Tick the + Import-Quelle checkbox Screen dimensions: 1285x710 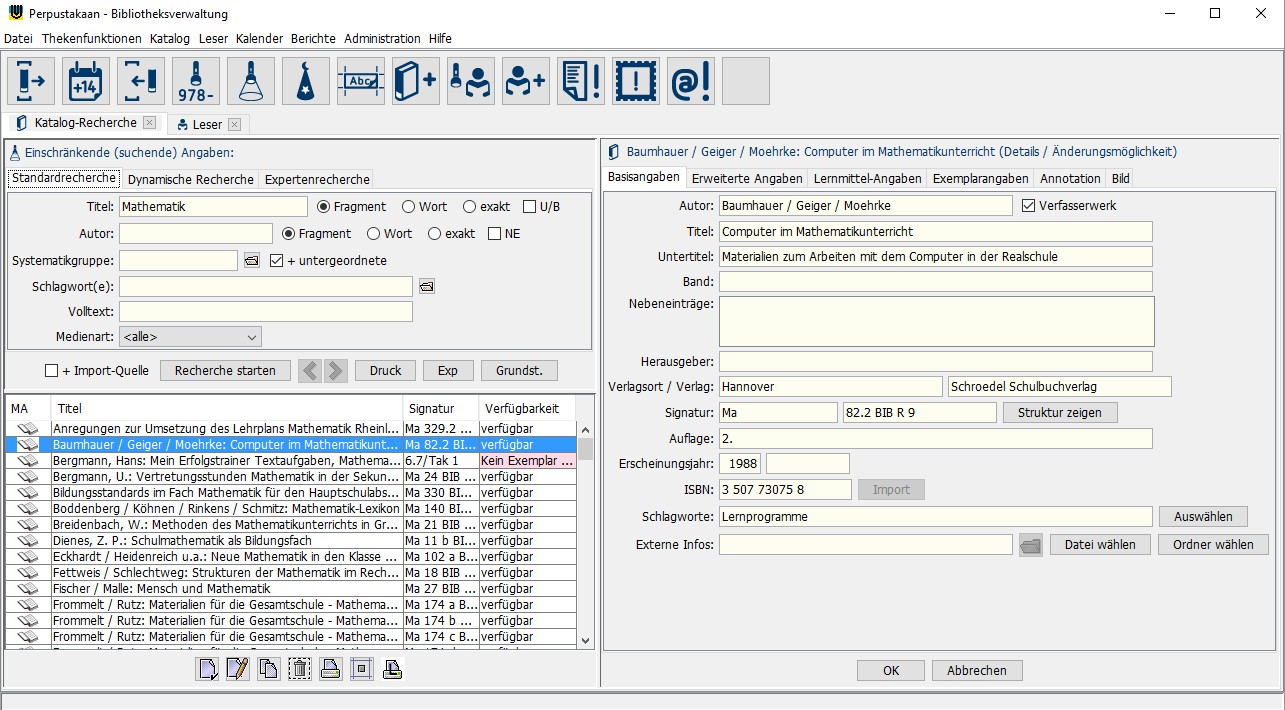tap(52, 371)
